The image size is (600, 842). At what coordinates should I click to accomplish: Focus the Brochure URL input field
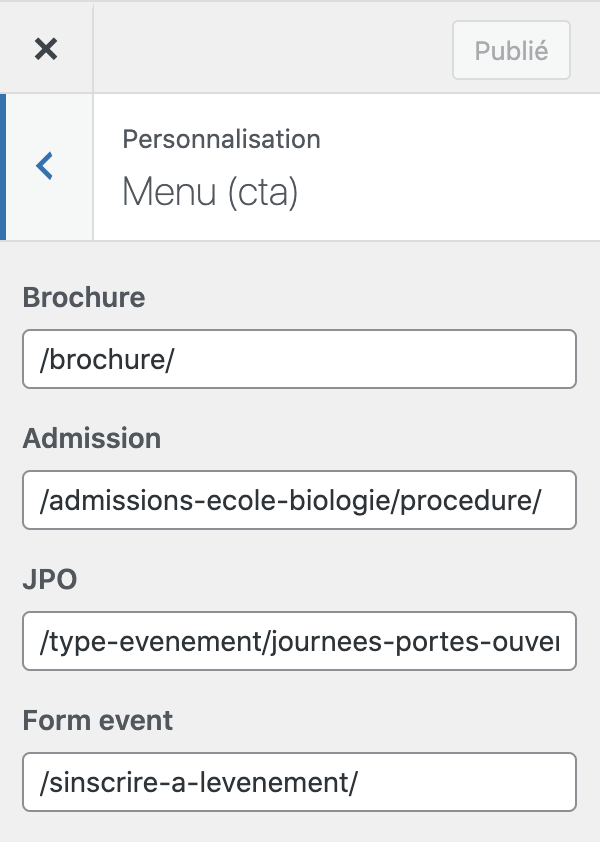299,359
